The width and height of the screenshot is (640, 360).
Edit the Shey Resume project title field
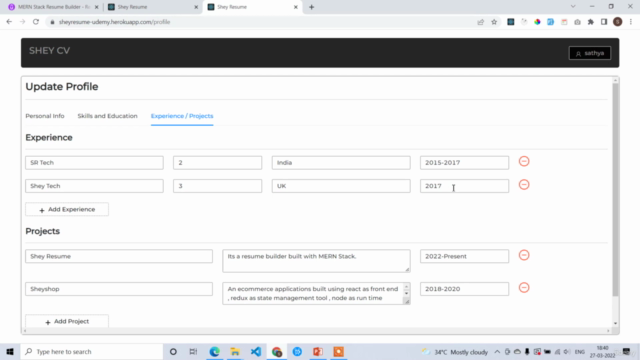point(119,256)
